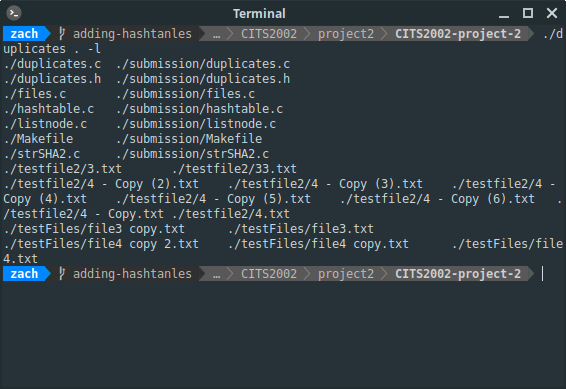The width and height of the screenshot is (566, 389).
Task: Click ./testfile2/33.txt in the output
Action: tap(234, 169)
